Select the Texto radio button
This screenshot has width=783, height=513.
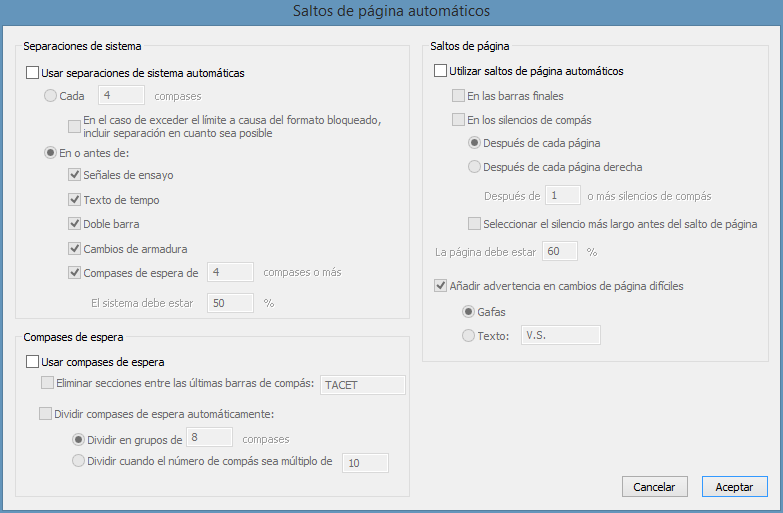(468, 335)
